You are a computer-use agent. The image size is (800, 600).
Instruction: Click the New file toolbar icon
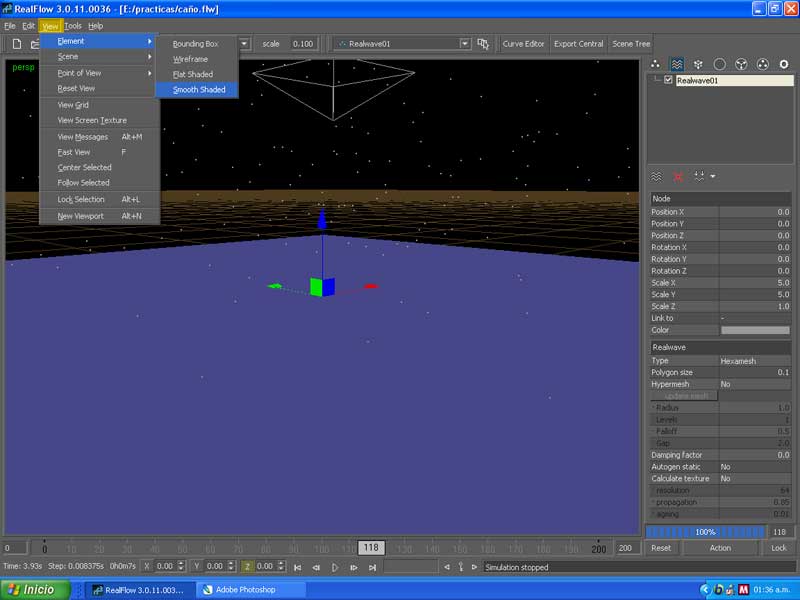click(17, 44)
